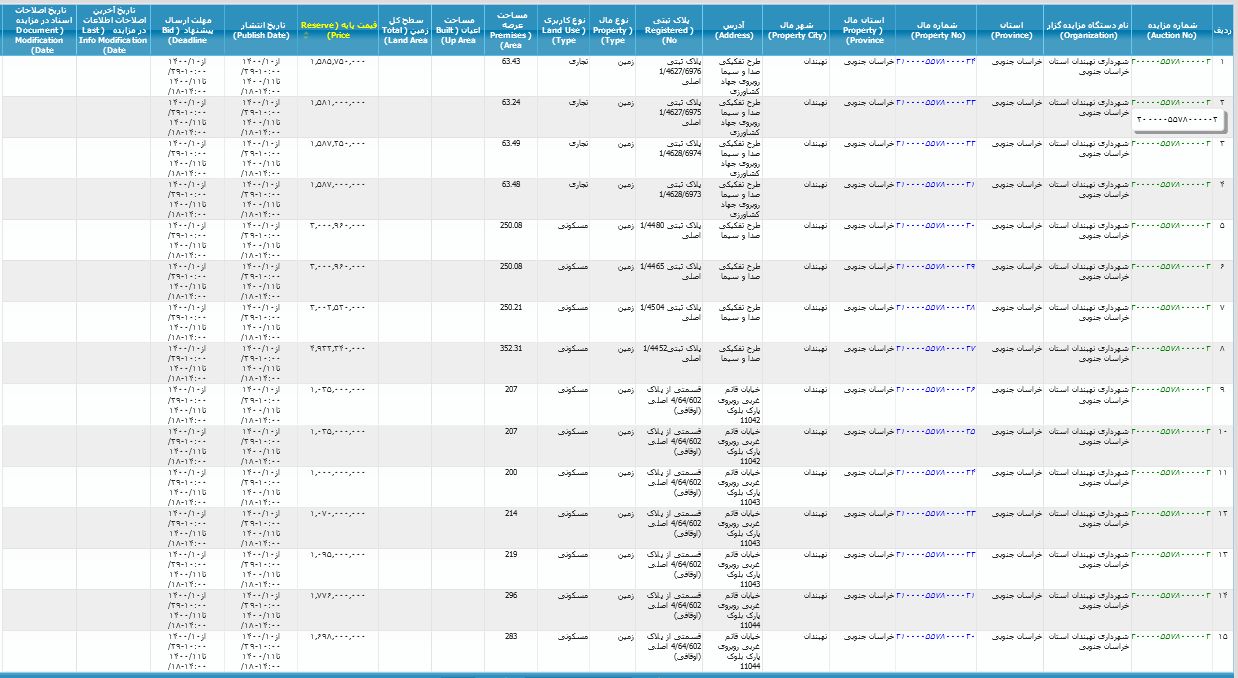Click the Land Use Type column header
The height and width of the screenshot is (678, 1238).
pos(563,29)
